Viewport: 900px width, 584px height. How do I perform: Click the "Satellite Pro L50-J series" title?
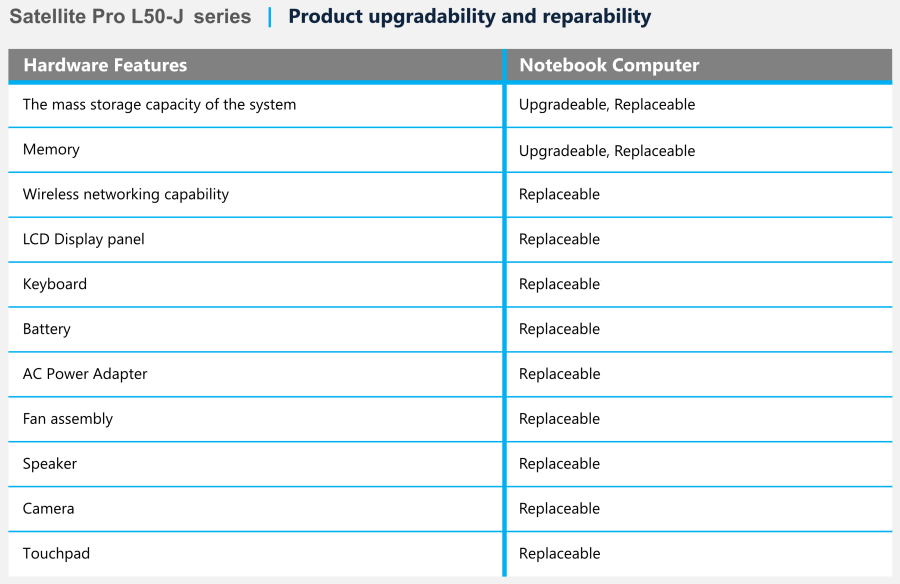point(130,17)
